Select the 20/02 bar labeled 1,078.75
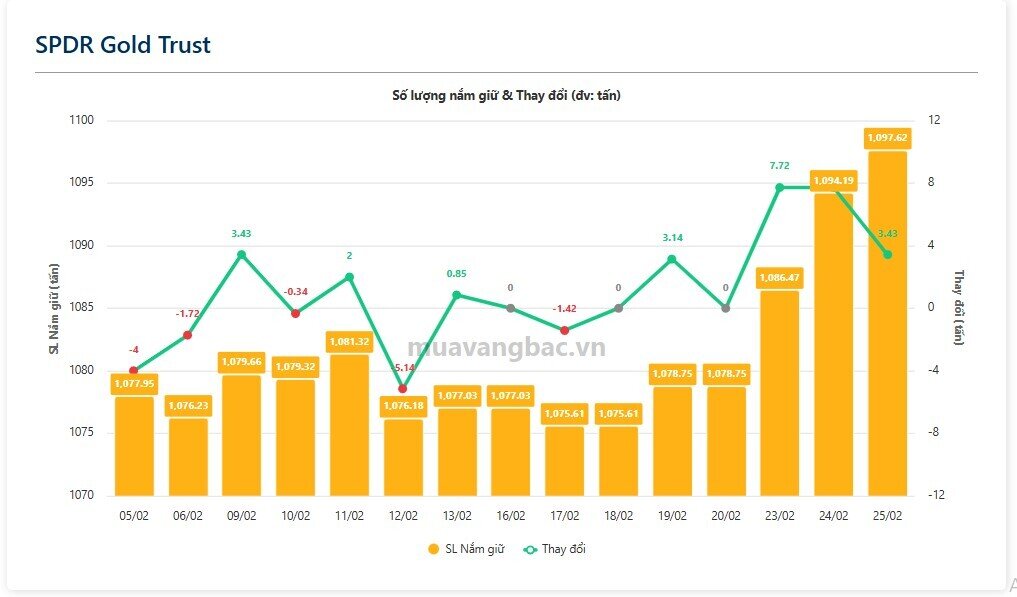Image resolution: width=1017 pixels, height=597 pixels. 726,442
